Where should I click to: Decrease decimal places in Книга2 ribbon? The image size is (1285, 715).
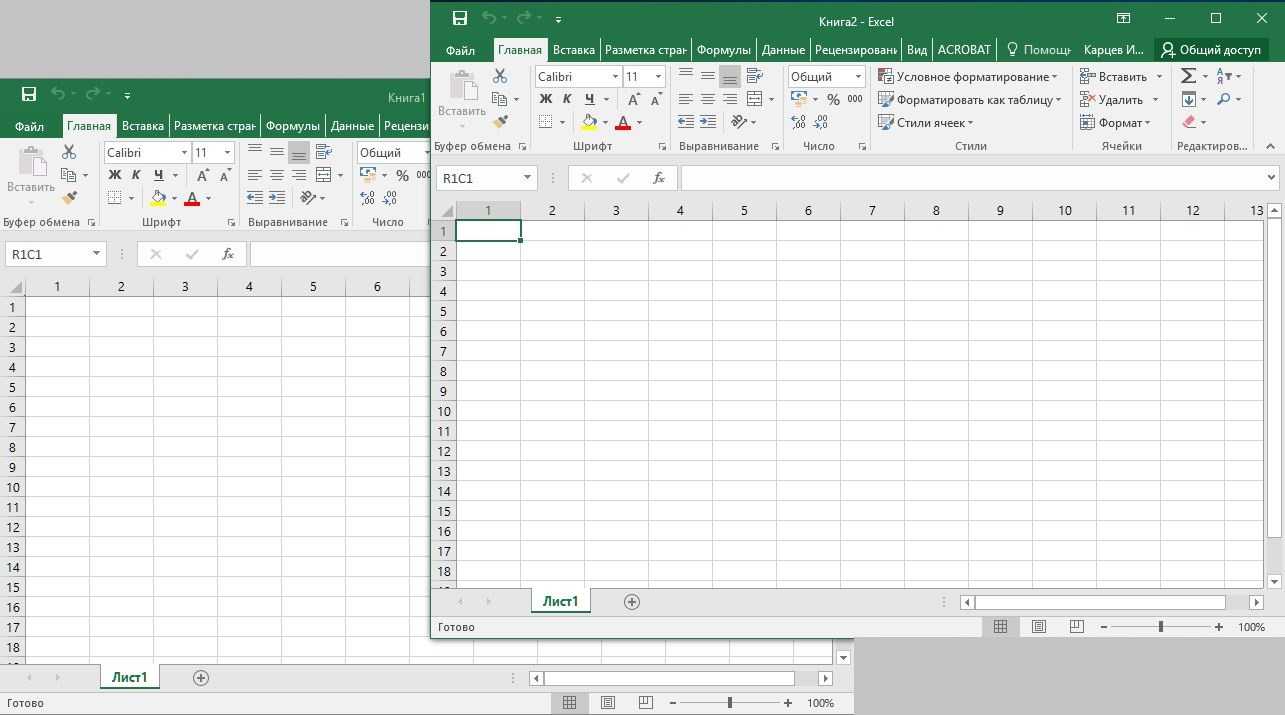822,122
